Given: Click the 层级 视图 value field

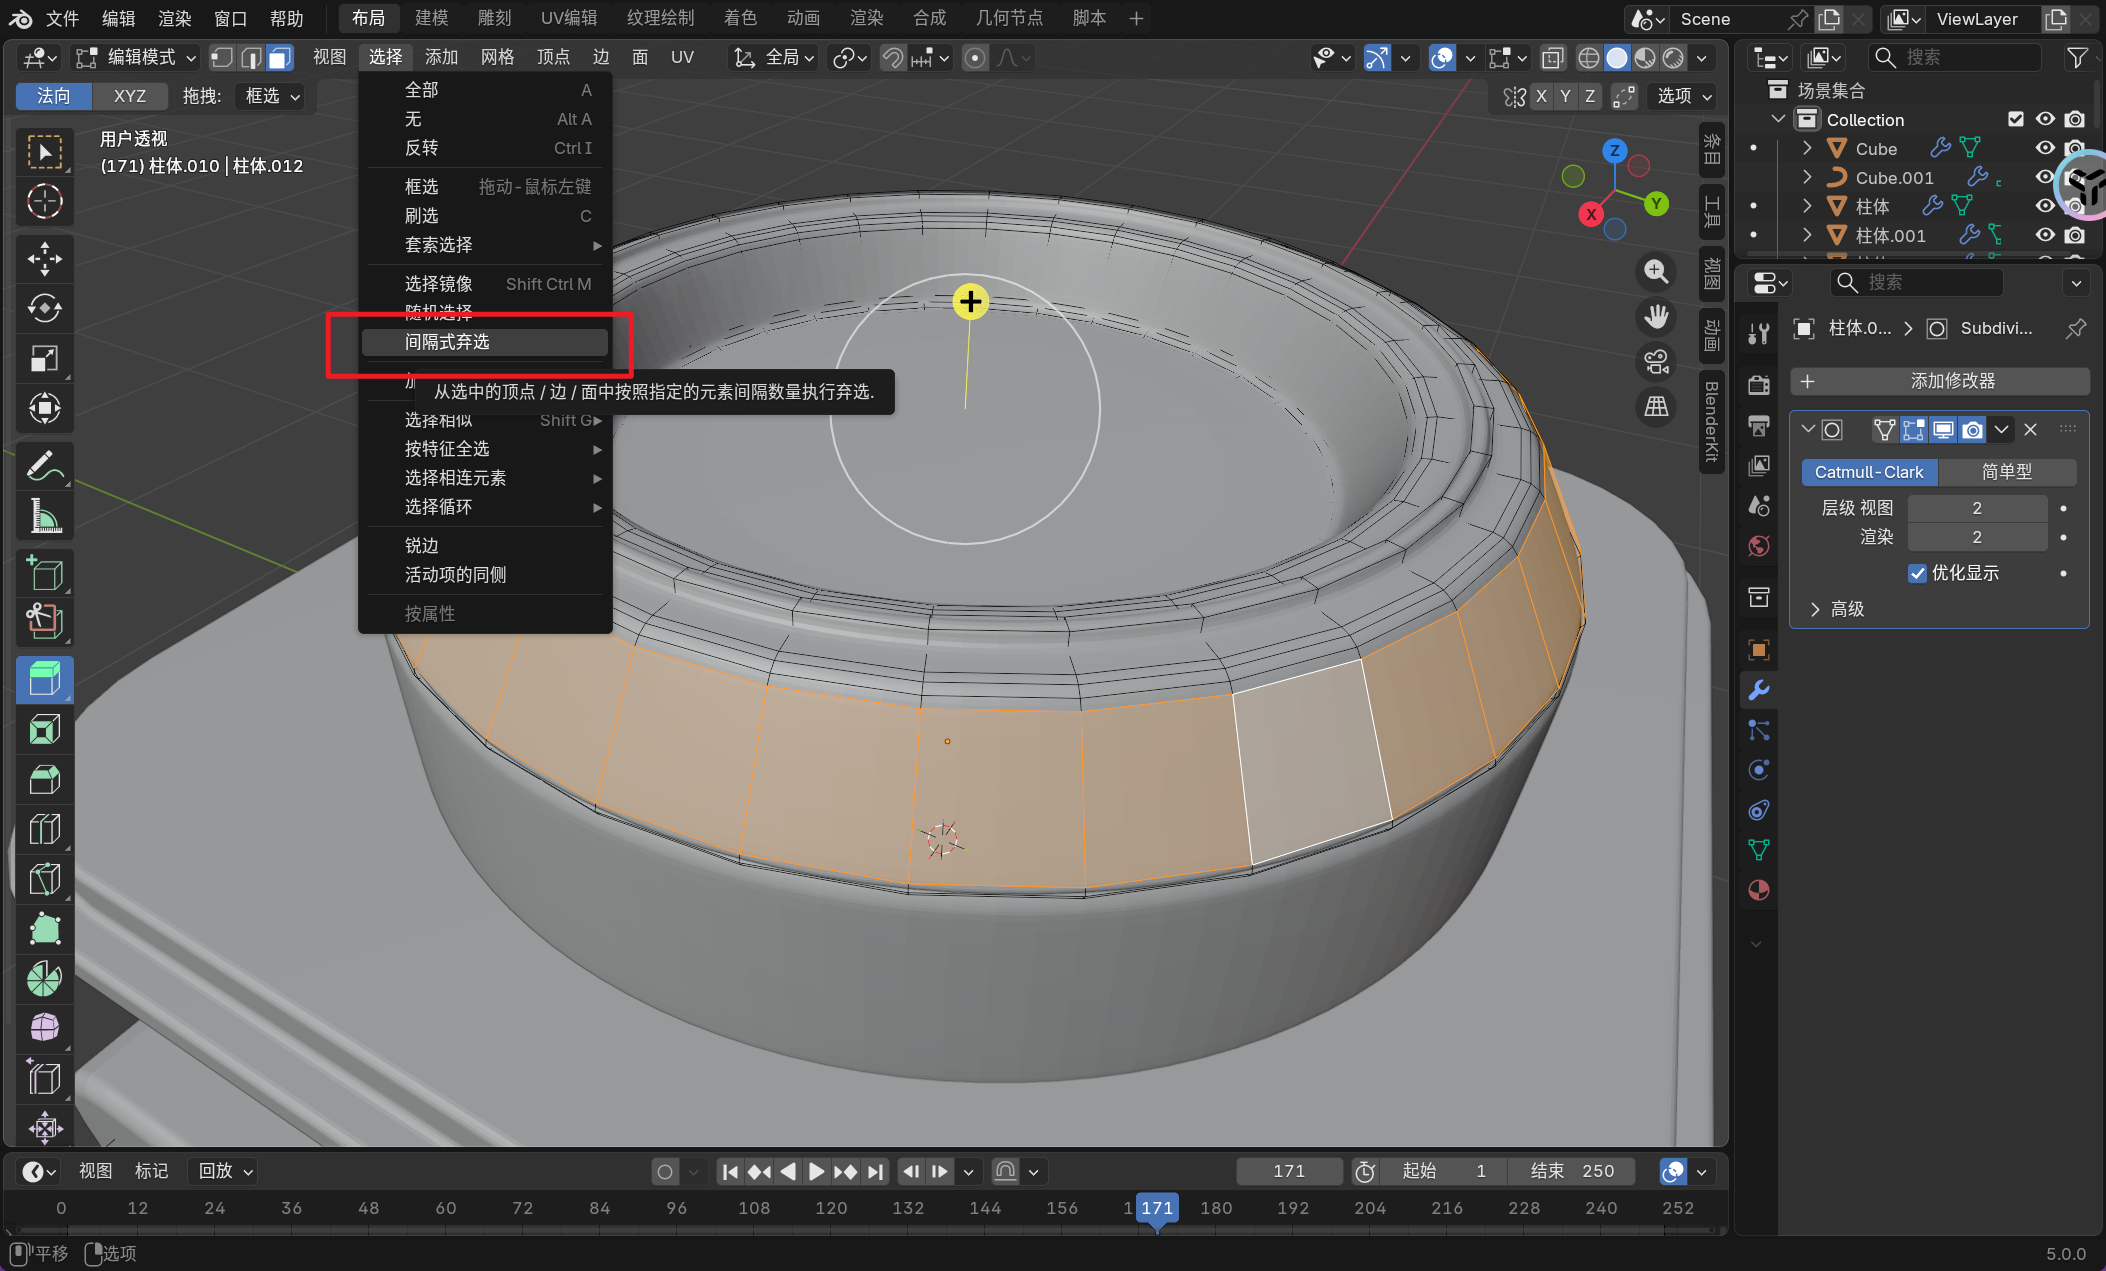Looking at the screenshot, I should click(1976, 508).
